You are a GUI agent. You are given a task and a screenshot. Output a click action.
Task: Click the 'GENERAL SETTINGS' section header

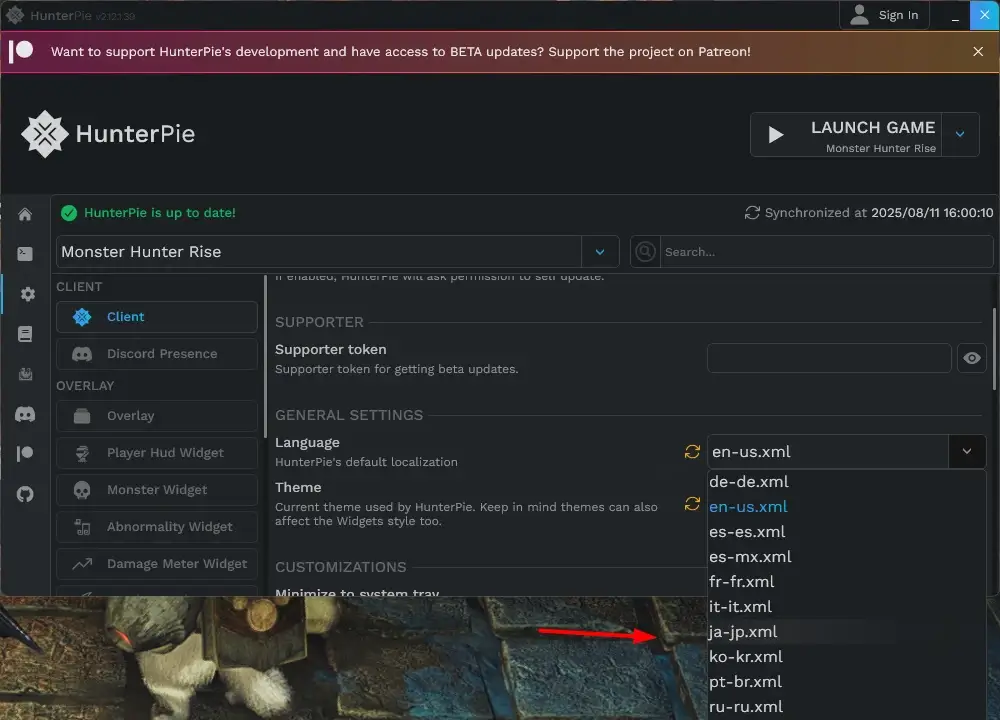tap(349, 415)
